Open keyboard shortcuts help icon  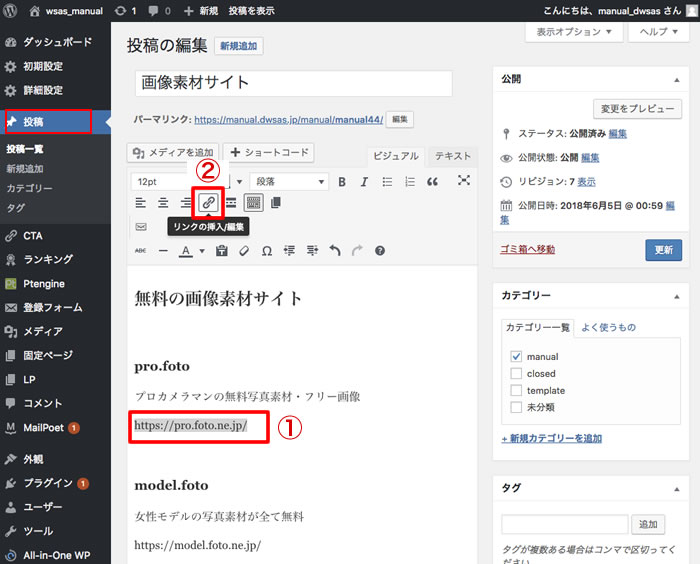tap(380, 250)
